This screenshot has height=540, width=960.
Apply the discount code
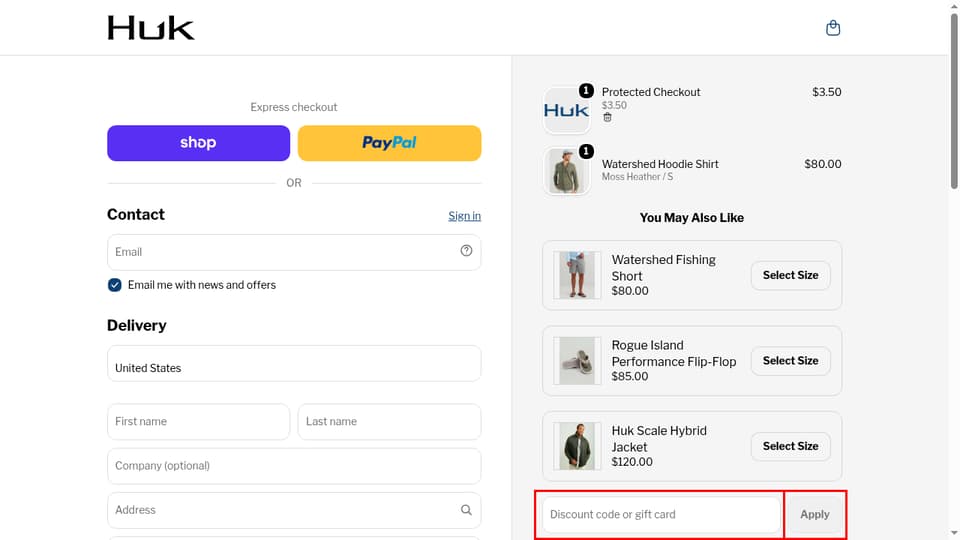point(814,515)
